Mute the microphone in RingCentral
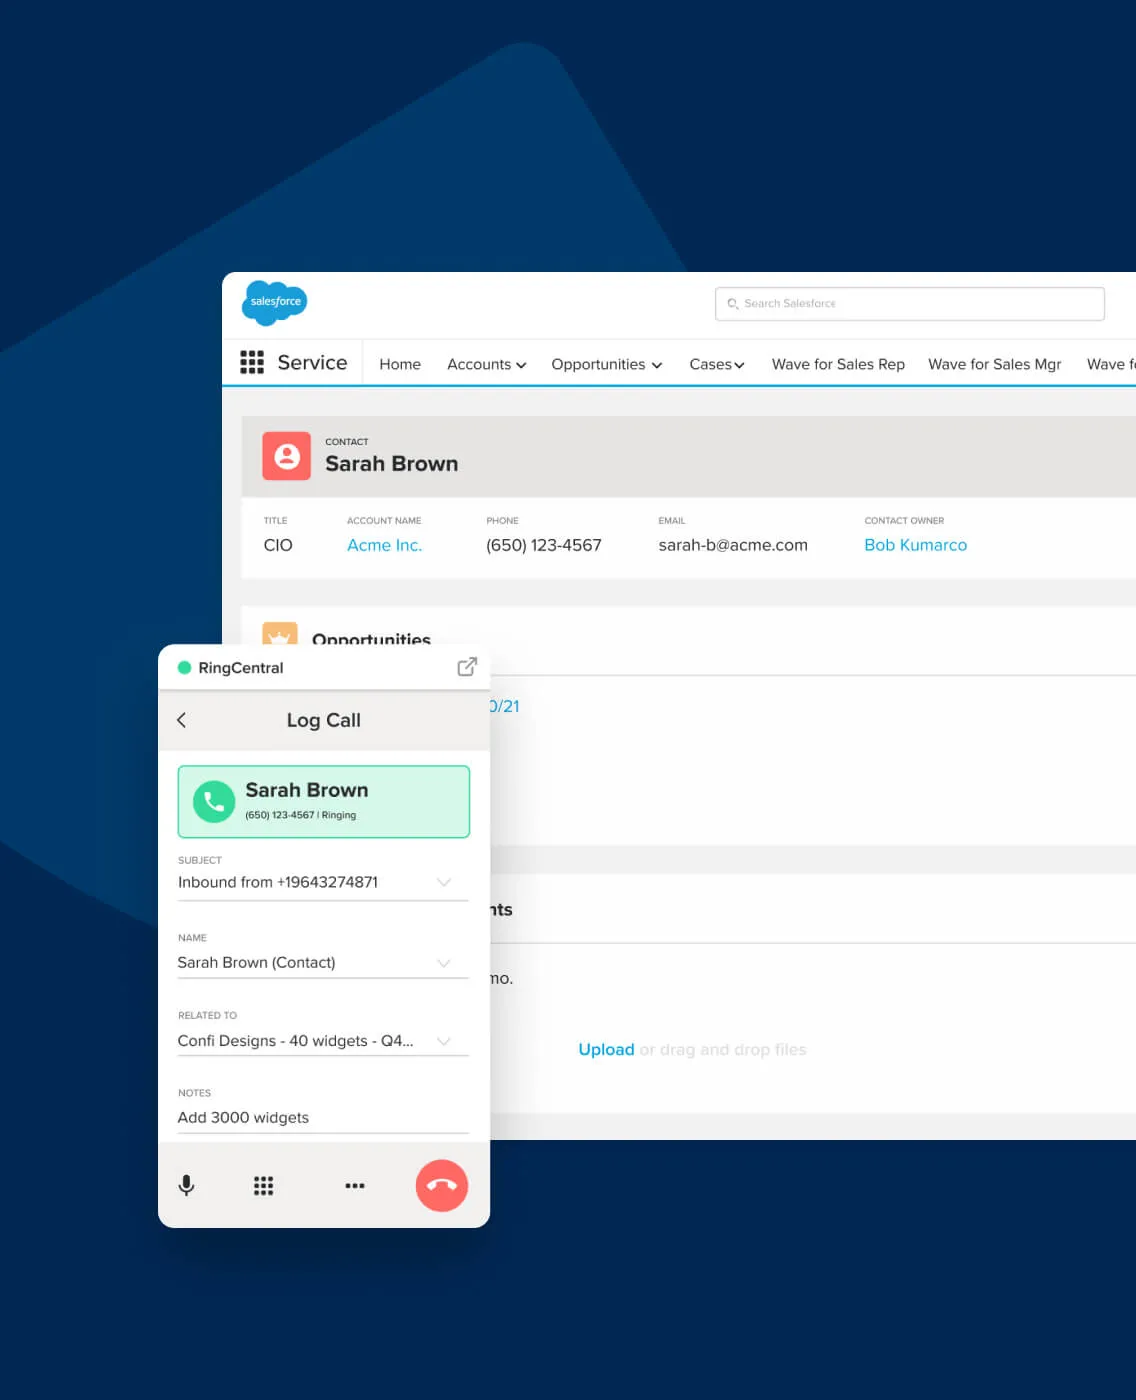Image resolution: width=1136 pixels, height=1400 pixels. point(186,1185)
